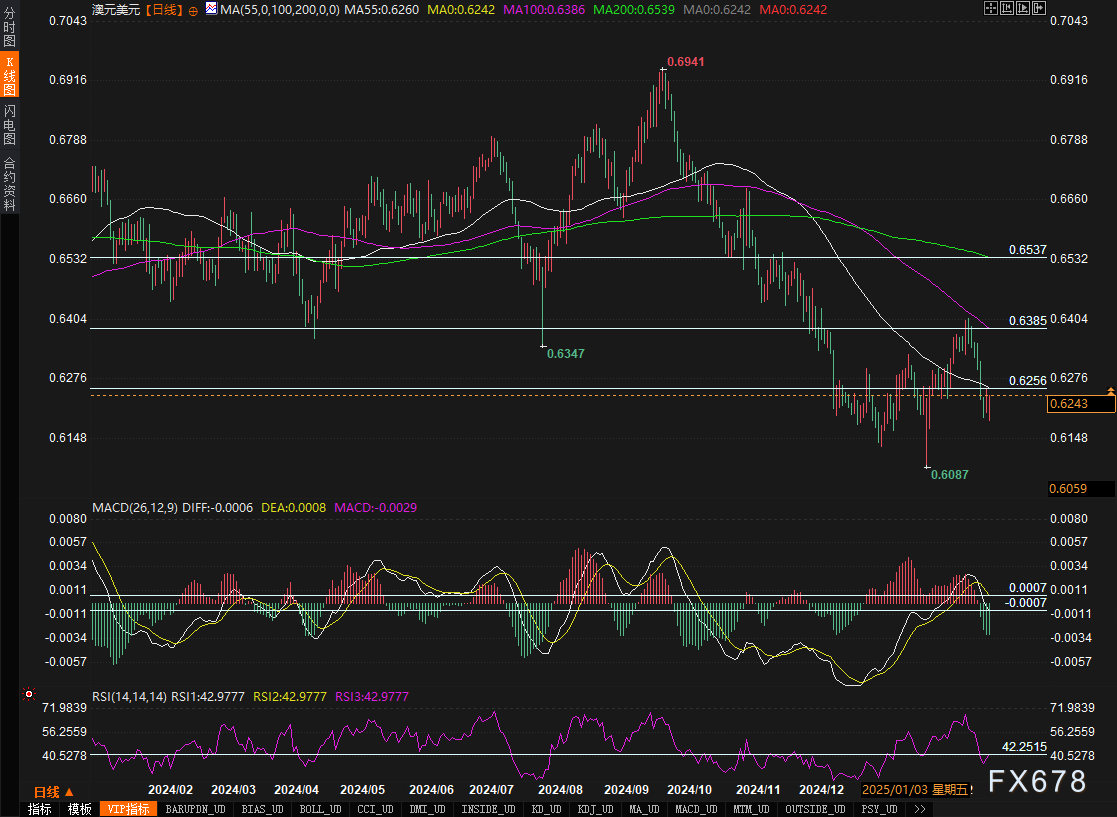Click the export arrow panel icon
Image resolution: width=1117 pixels, height=817 pixels.
[x=1039, y=9]
